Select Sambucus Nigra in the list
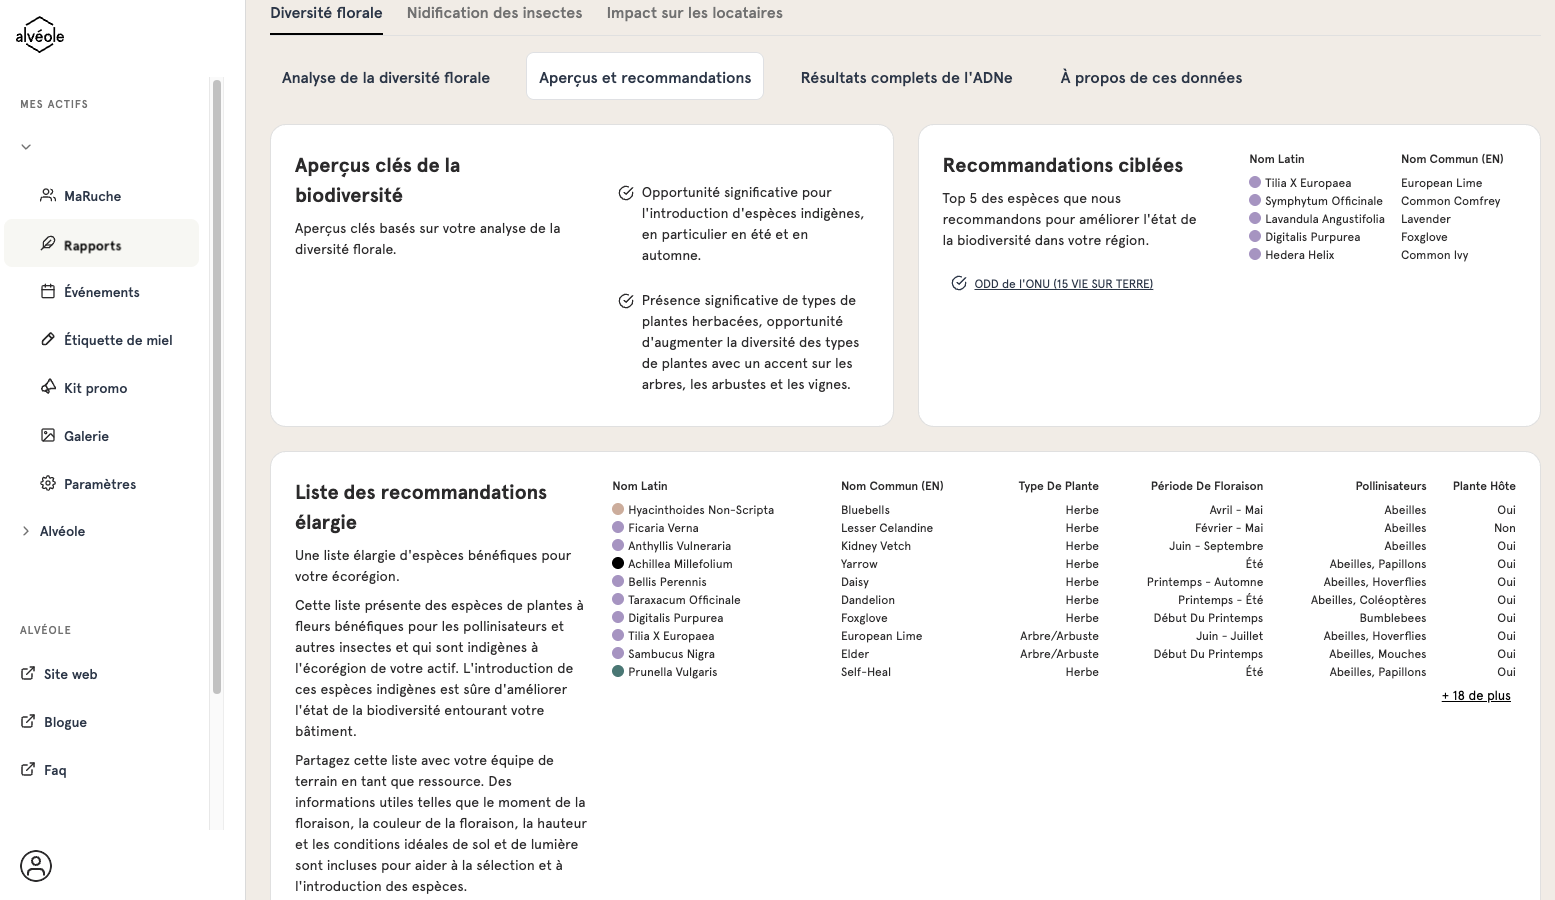Screen dimensions: 1555x900 tap(671, 654)
